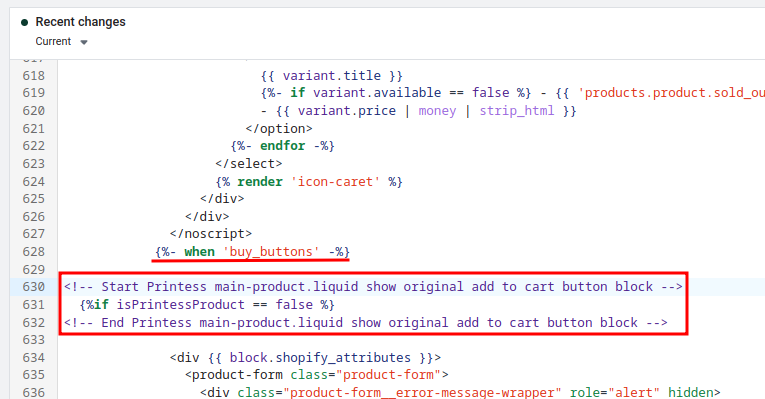This screenshot has width=765, height=399.
Task: Click line number 633 in gutter
Action: point(34,339)
